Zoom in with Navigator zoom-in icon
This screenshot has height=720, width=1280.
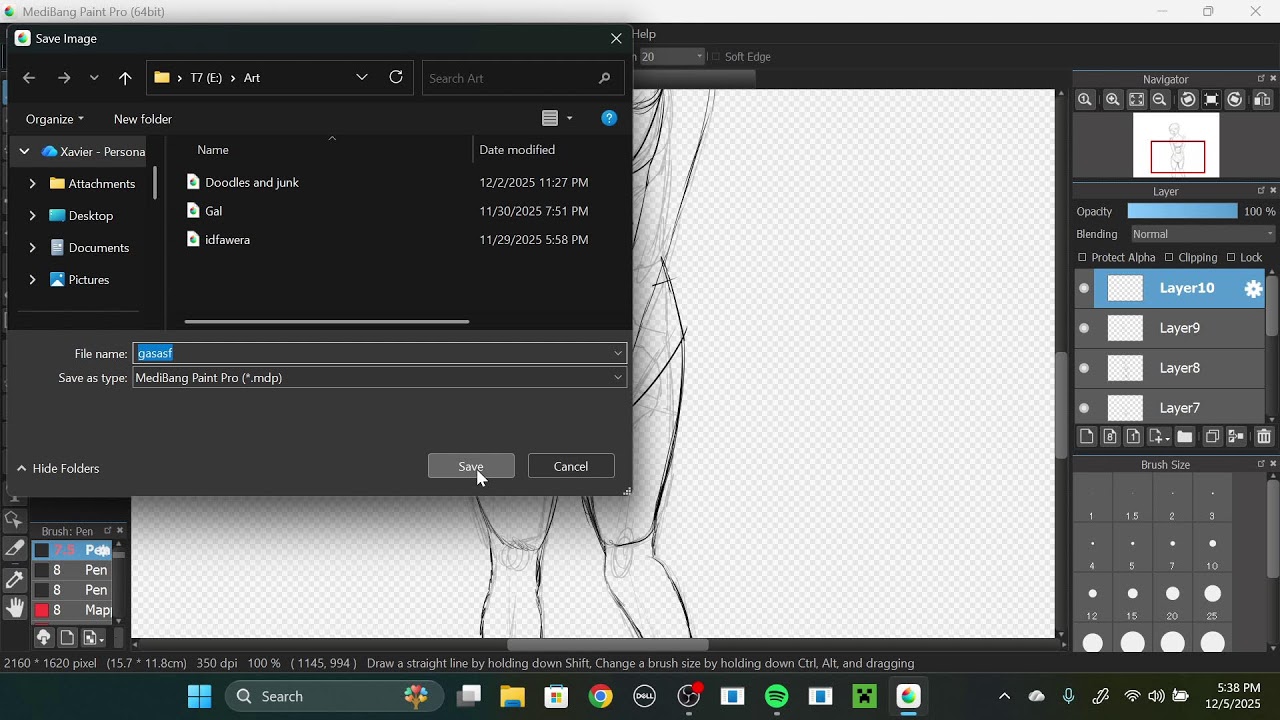pos(1112,100)
